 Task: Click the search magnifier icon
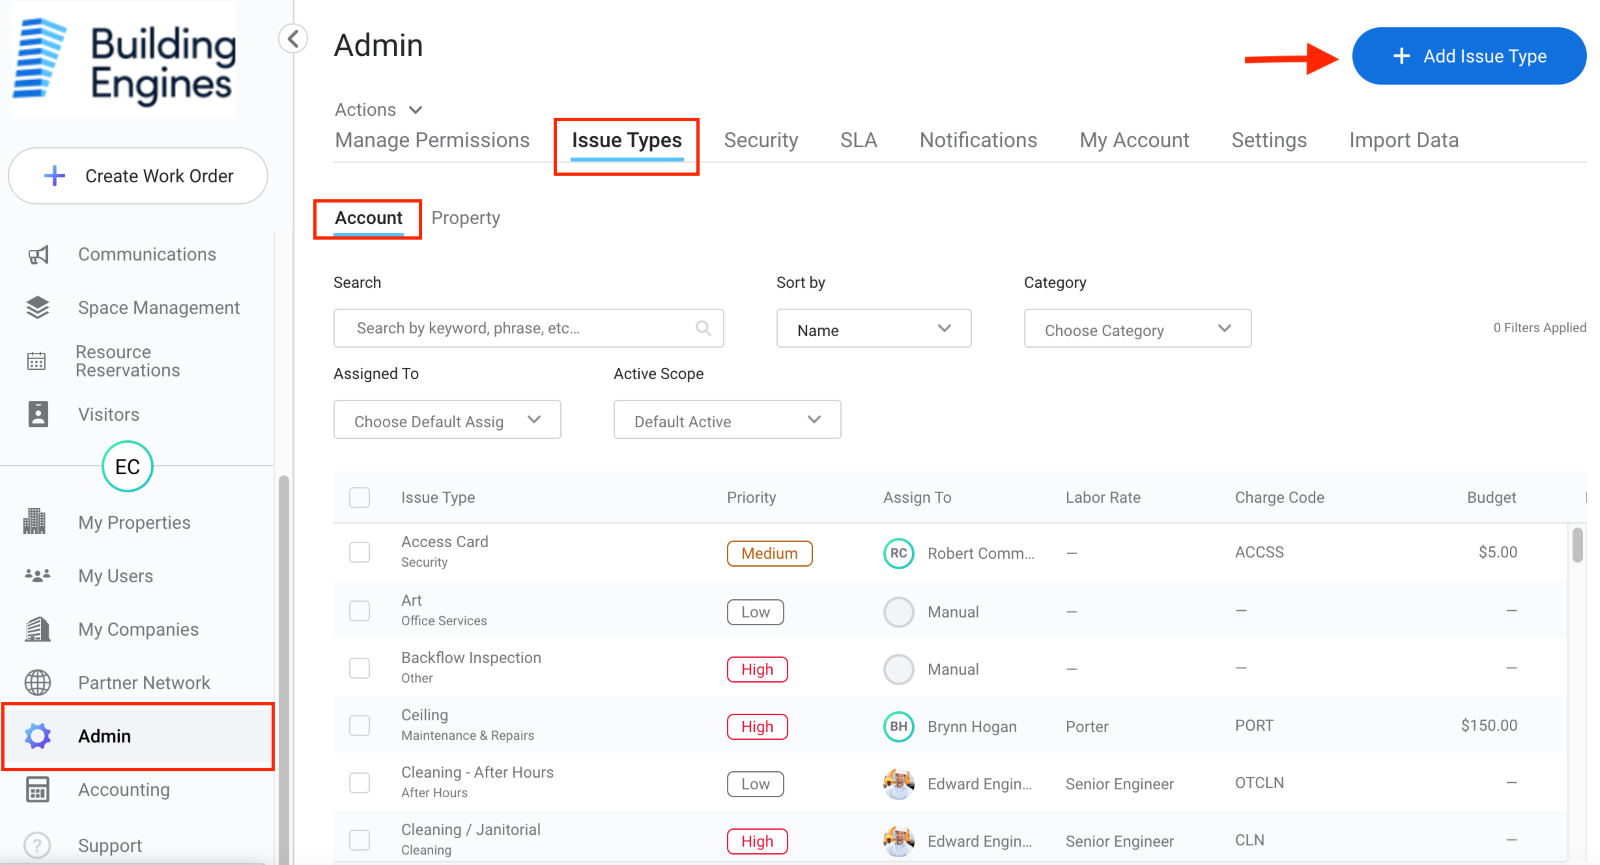tap(703, 328)
